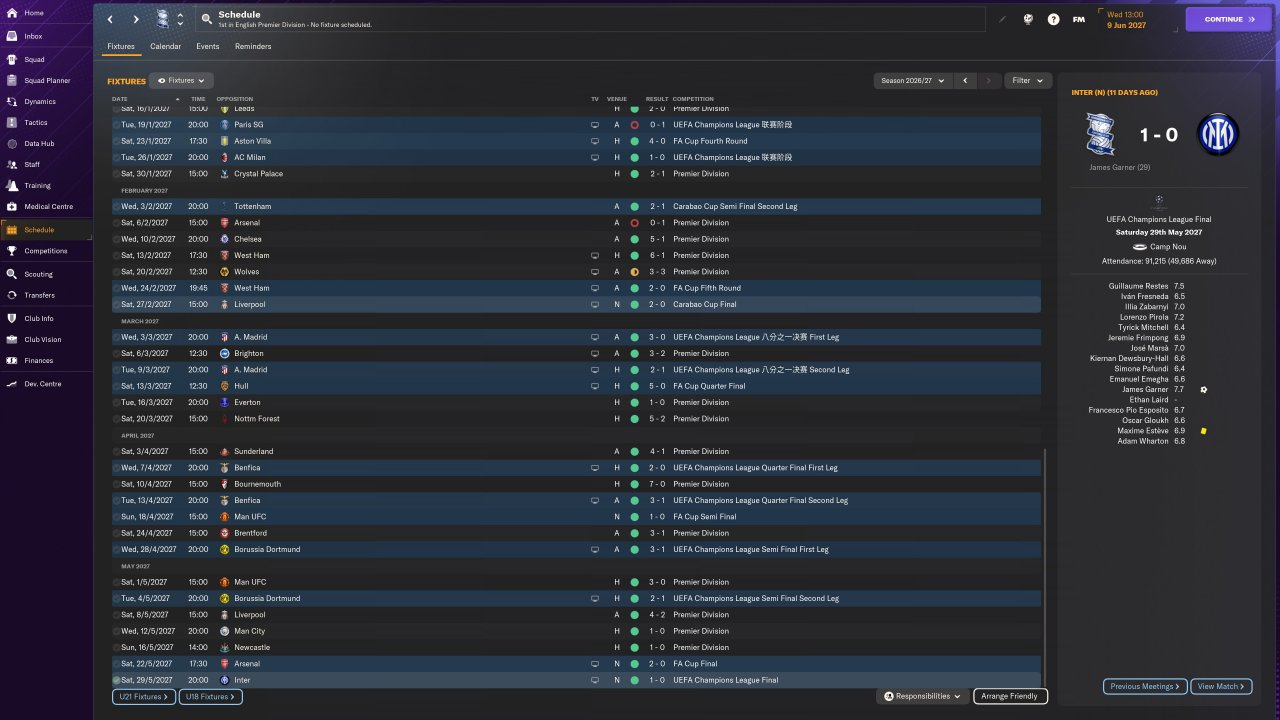Image resolution: width=1280 pixels, height=720 pixels.
Task: Switch to the Events tab
Action: [x=208, y=46]
